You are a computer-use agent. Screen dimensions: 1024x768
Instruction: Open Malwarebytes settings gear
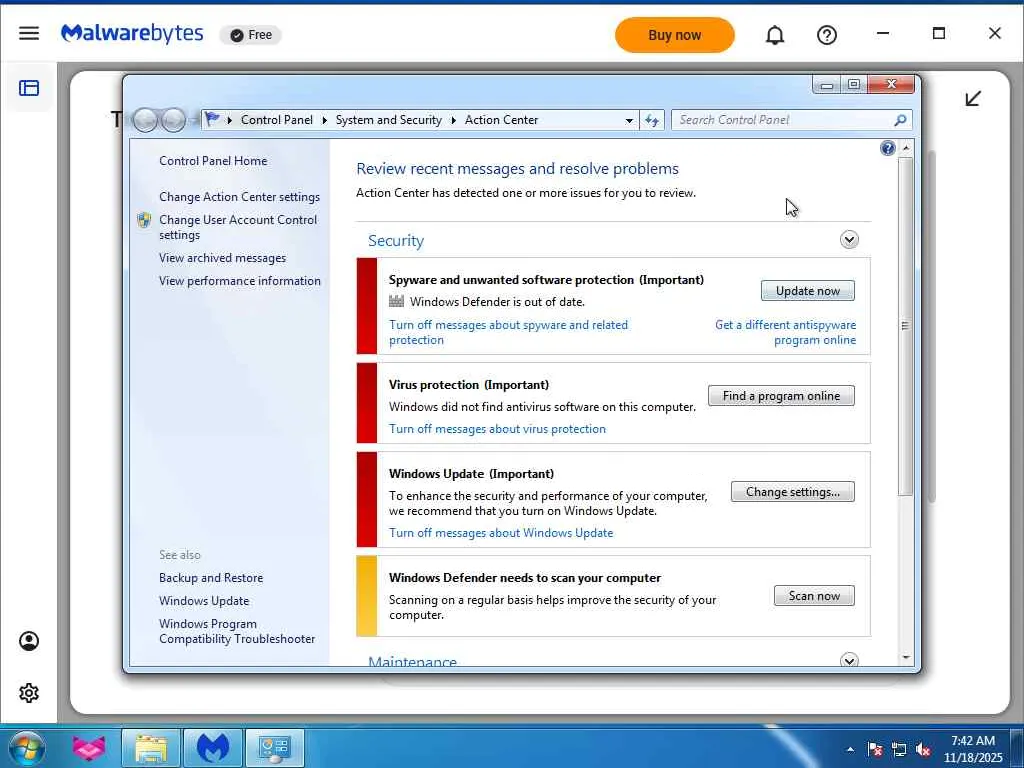tap(29, 693)
